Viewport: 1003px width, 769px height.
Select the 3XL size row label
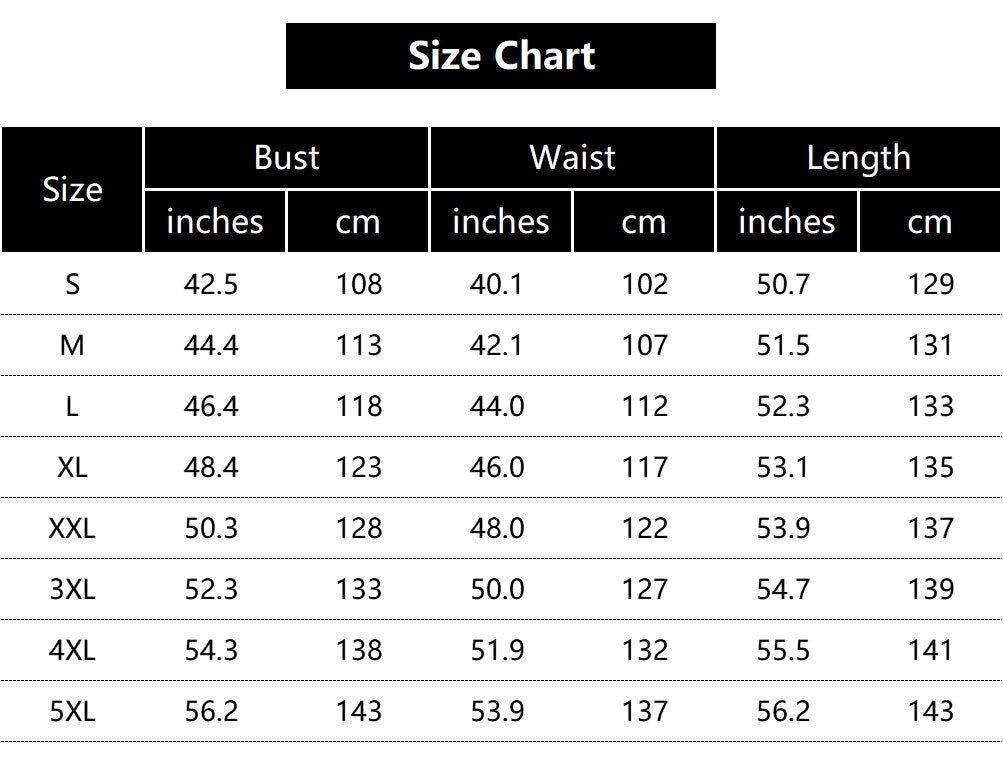[x=72, y=589]
